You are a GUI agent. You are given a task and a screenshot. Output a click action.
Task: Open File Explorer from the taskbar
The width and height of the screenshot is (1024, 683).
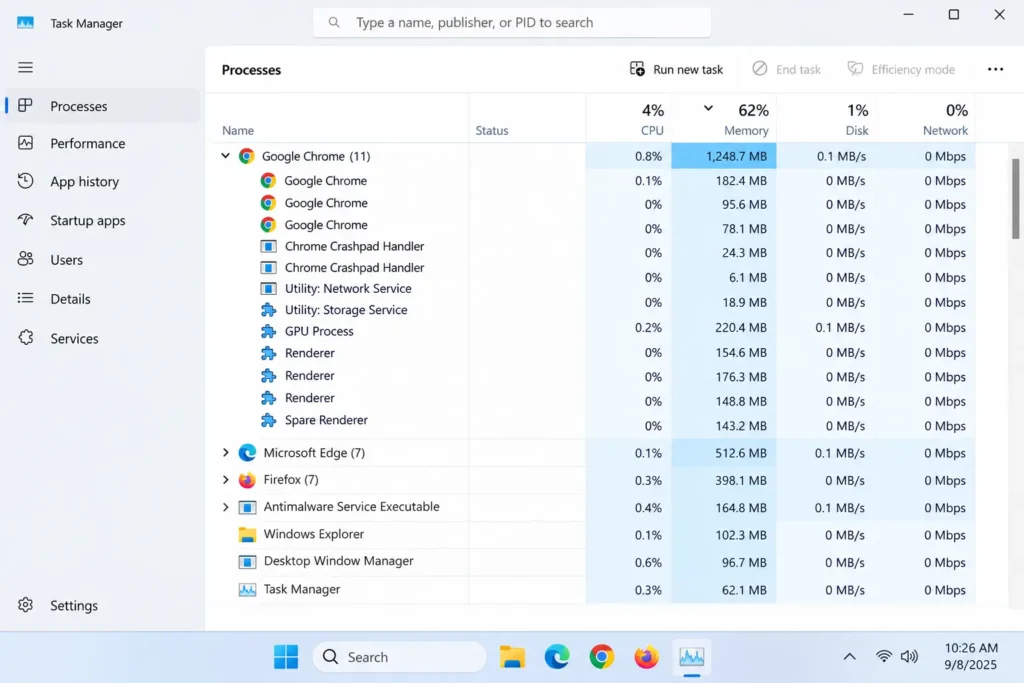point(512,657)
